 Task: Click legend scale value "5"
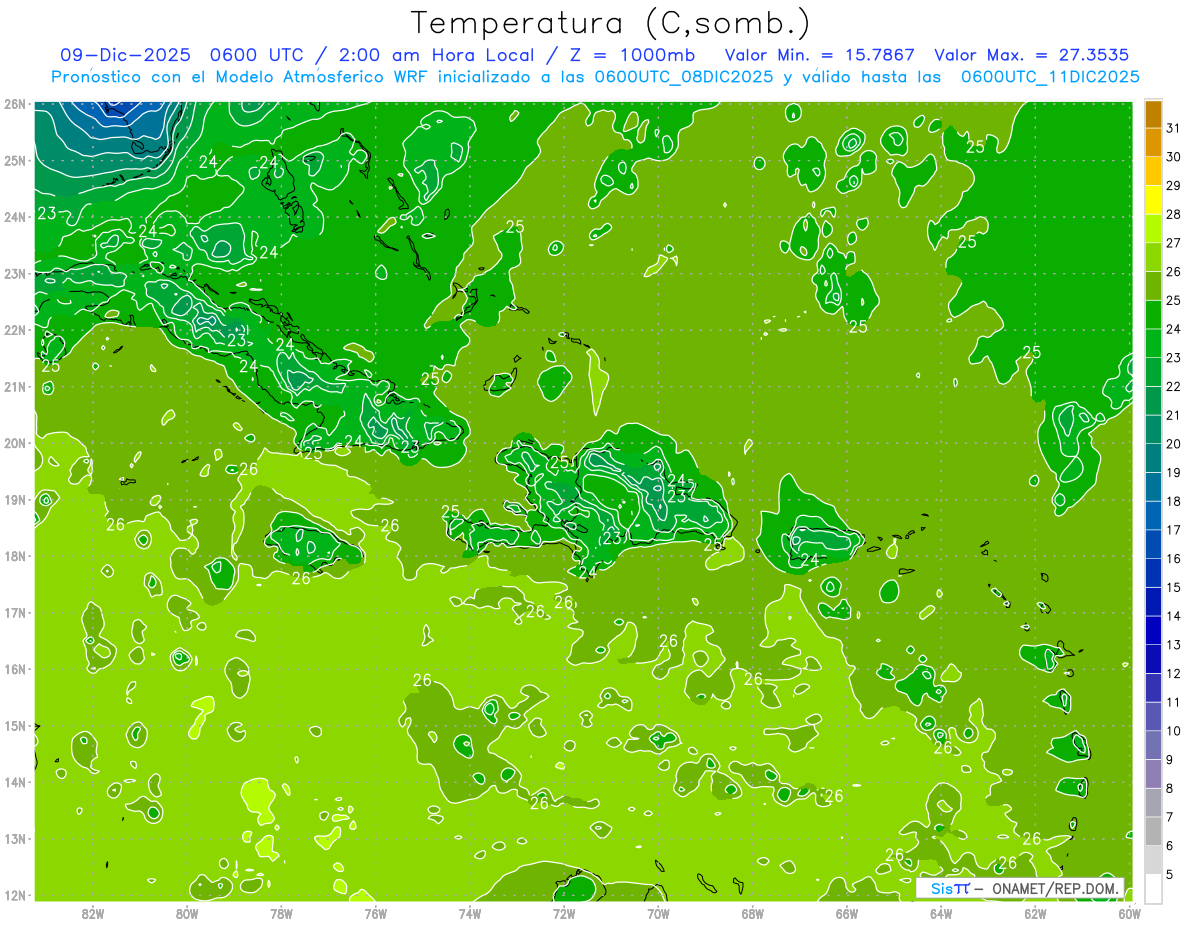(x=1169, y=874)
